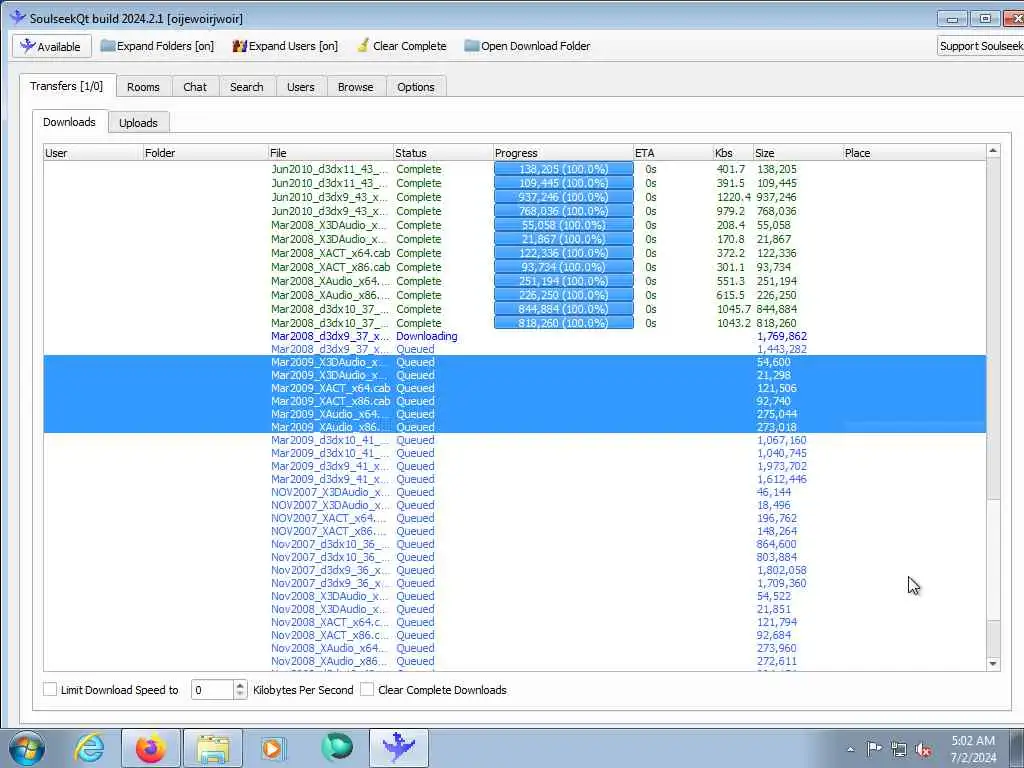The width and height of the screenshot is (1024, 768).
Task: Select the queued row with size 864,600
Action: pos(515,544)
